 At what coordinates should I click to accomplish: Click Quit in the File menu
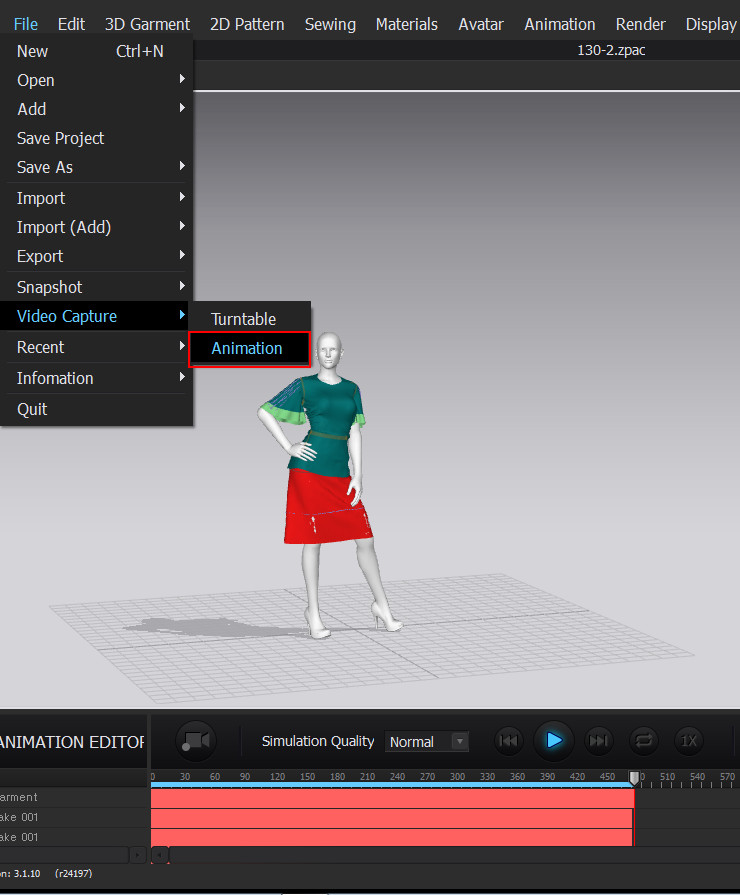point(32,409)
